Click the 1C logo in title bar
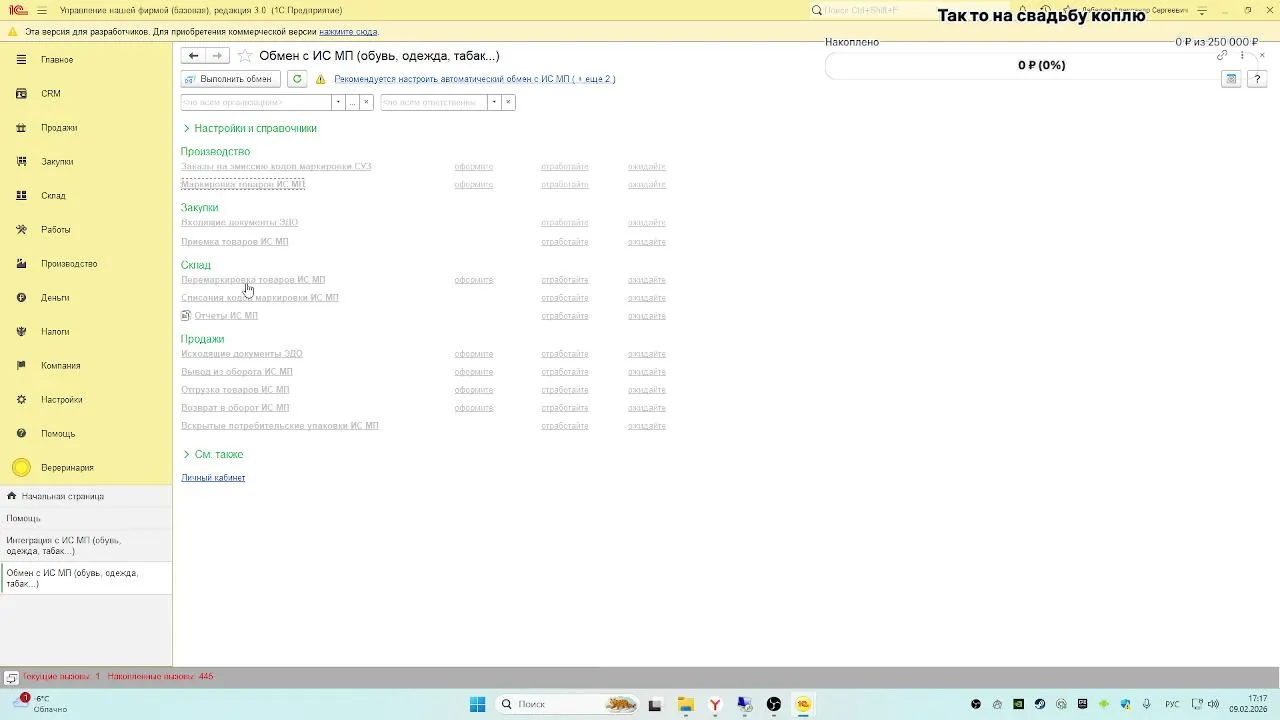Viewport: 1280px width, 720px height. 17,11
